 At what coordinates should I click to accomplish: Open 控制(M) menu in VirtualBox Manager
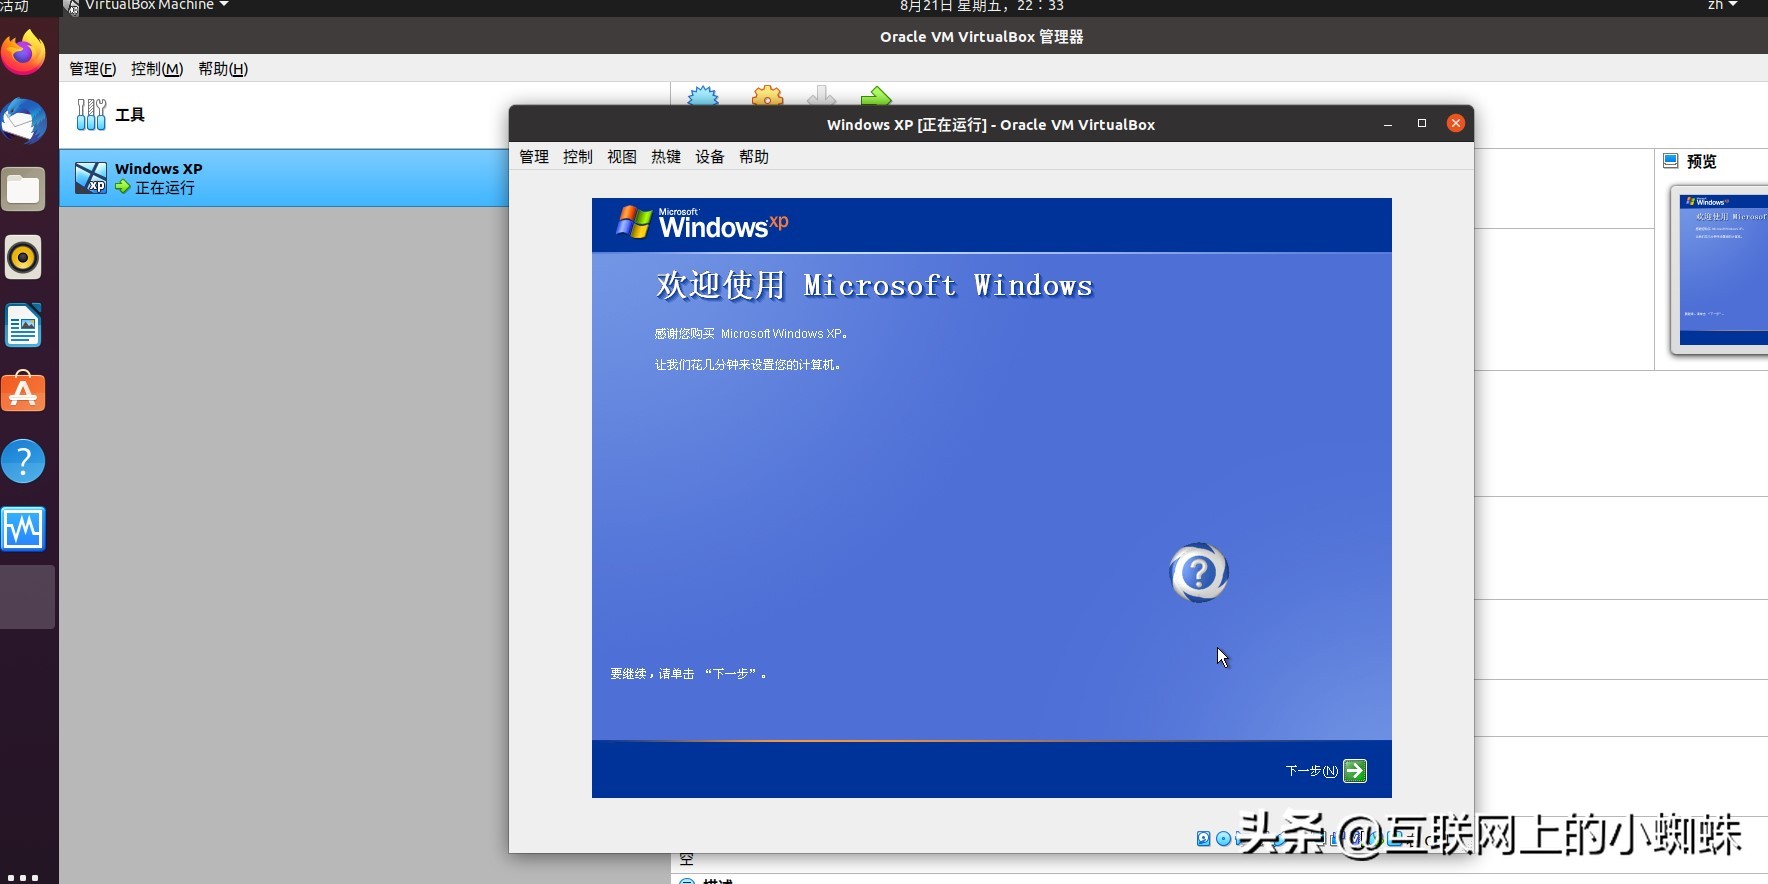click(157, 69)
